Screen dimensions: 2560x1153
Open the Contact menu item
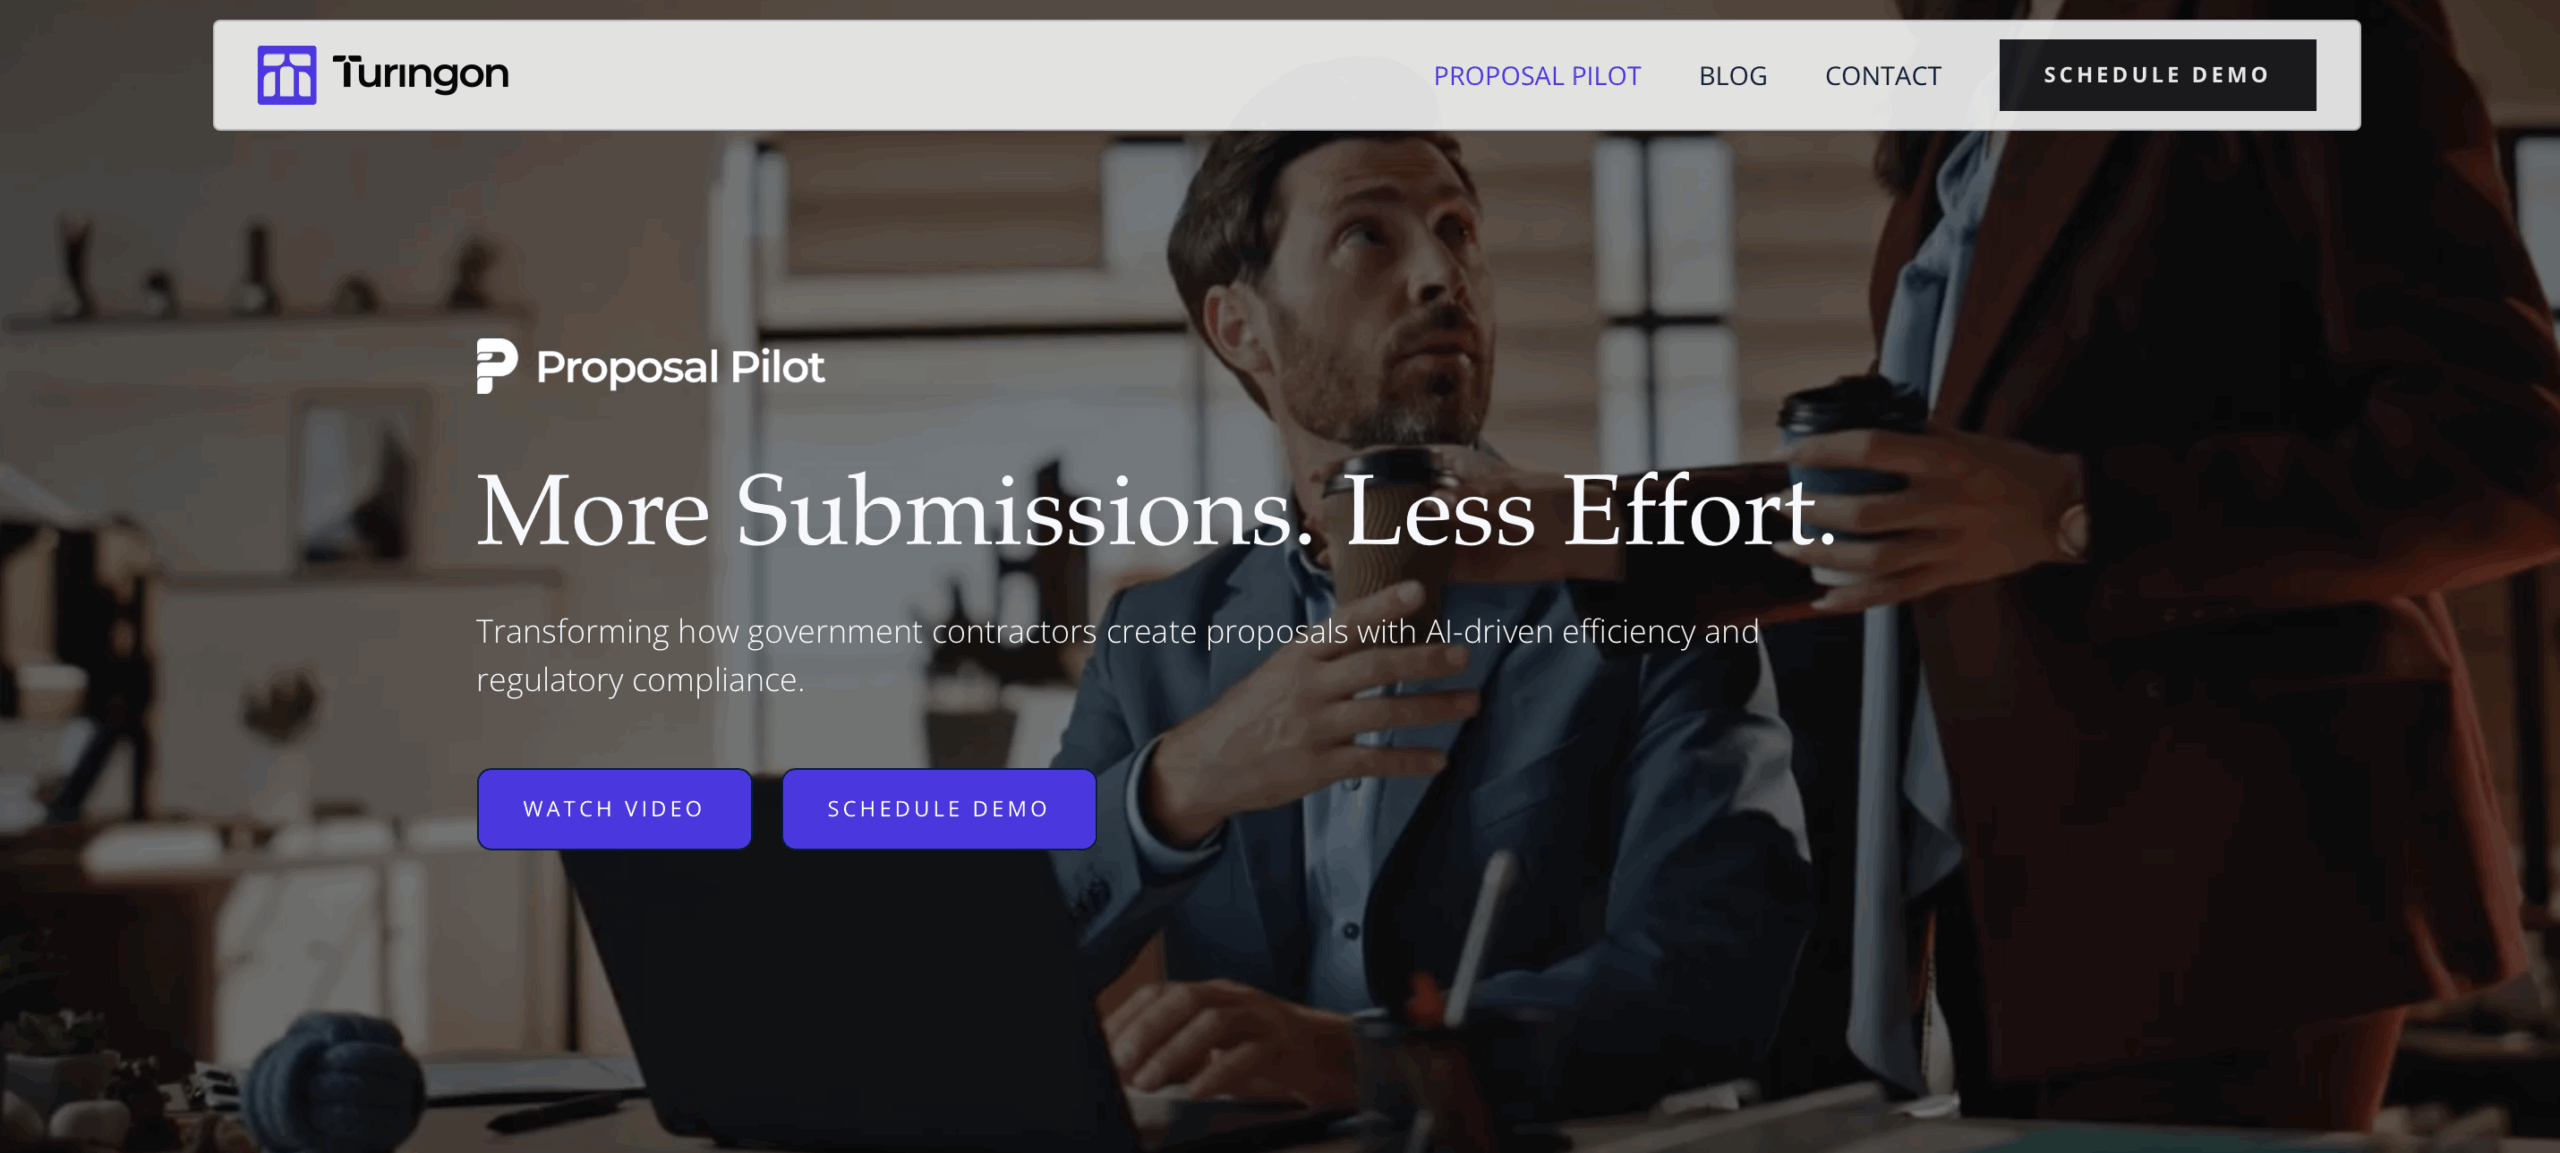pos(1883,76)
